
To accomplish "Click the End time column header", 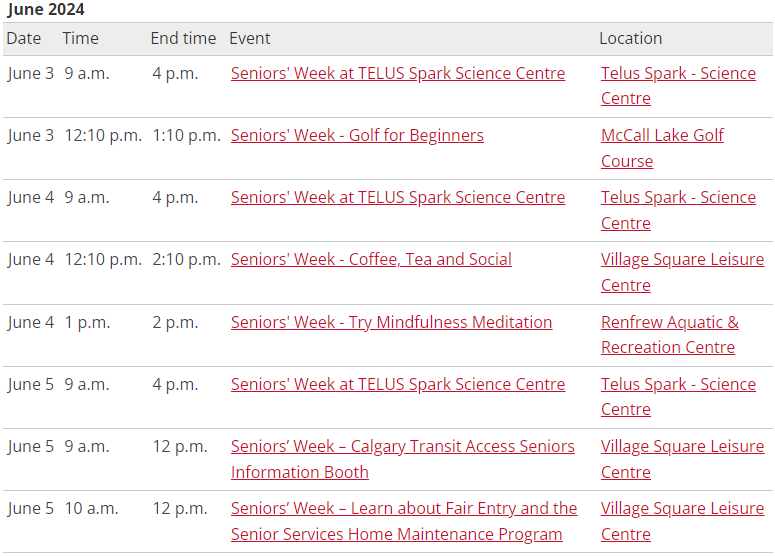I will click(x=183, y=39).
